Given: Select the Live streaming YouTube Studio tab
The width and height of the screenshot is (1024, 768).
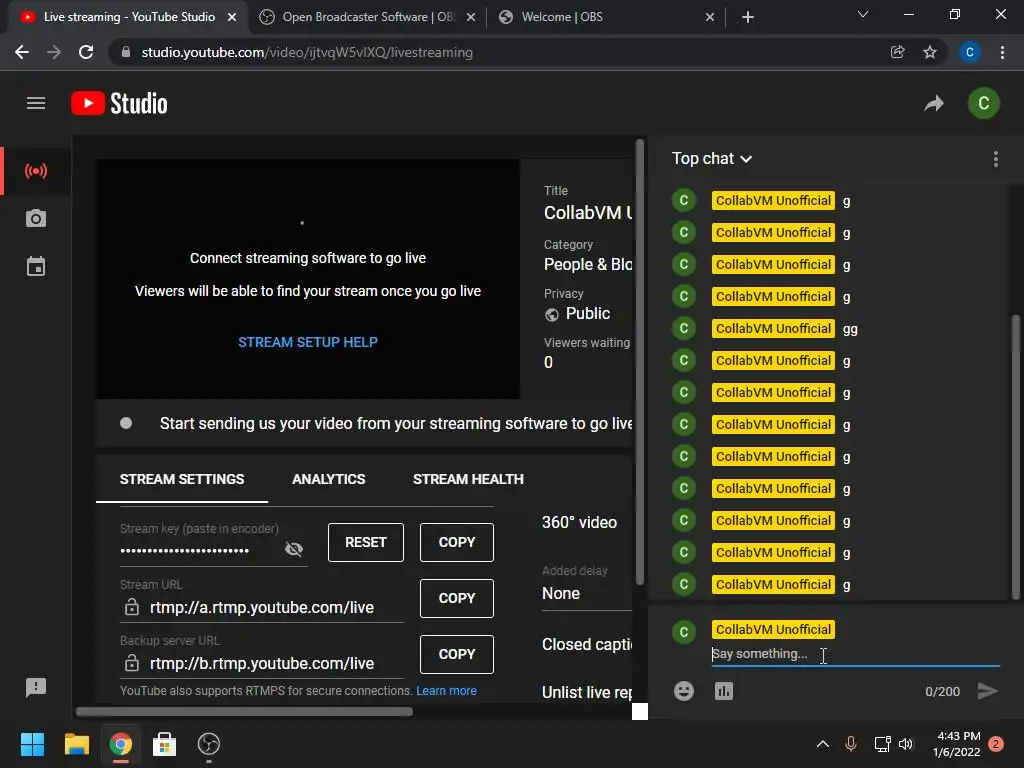Looking at the screenshot, I should 129,17.
